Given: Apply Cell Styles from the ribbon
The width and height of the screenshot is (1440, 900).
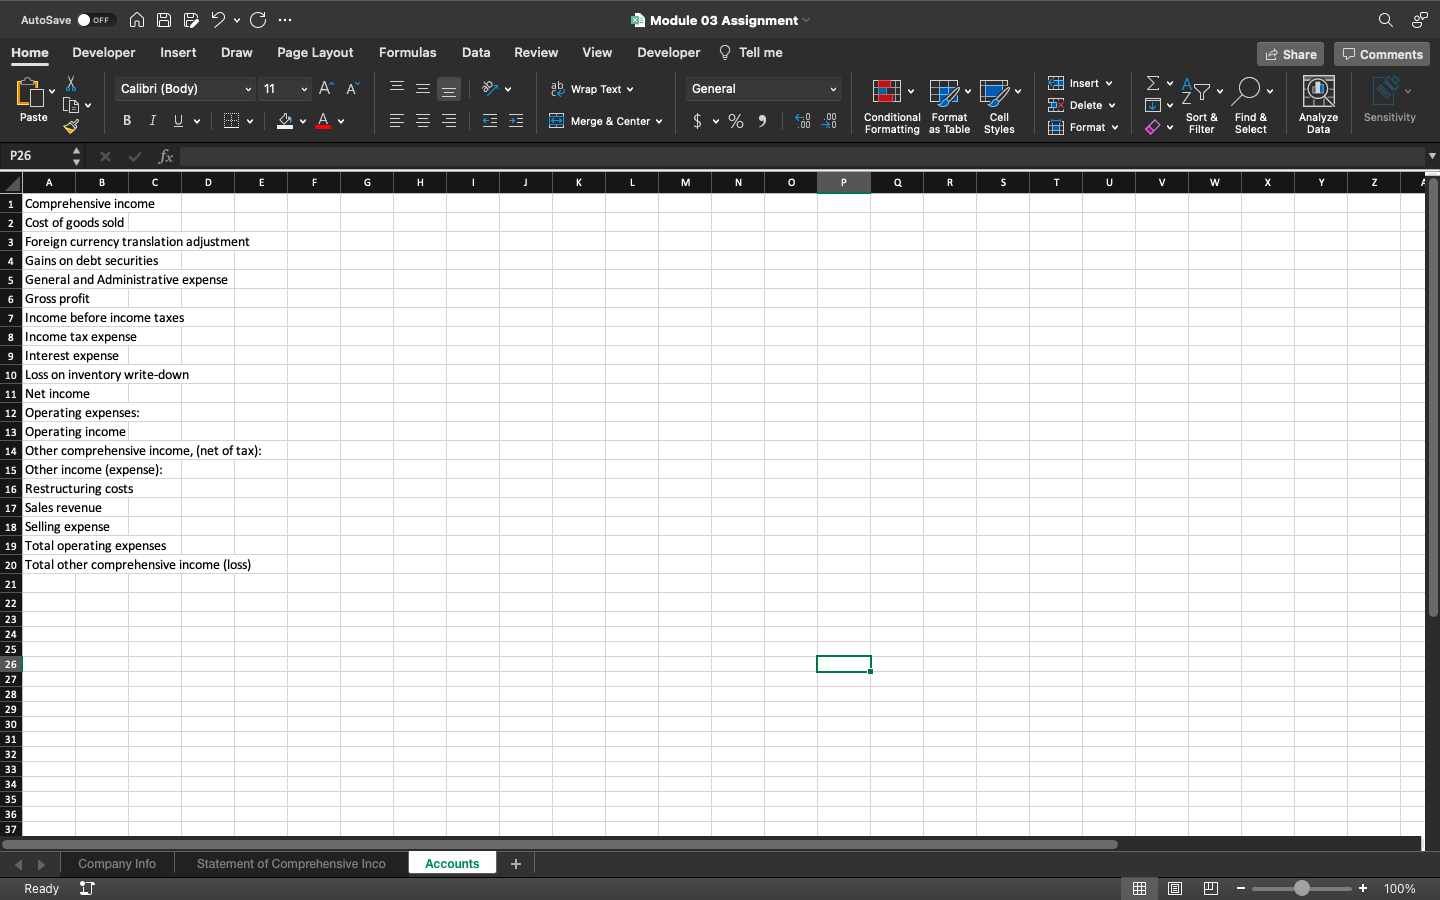Looking at the screenshot, I should pyautogui.click(x=999, y=104).
